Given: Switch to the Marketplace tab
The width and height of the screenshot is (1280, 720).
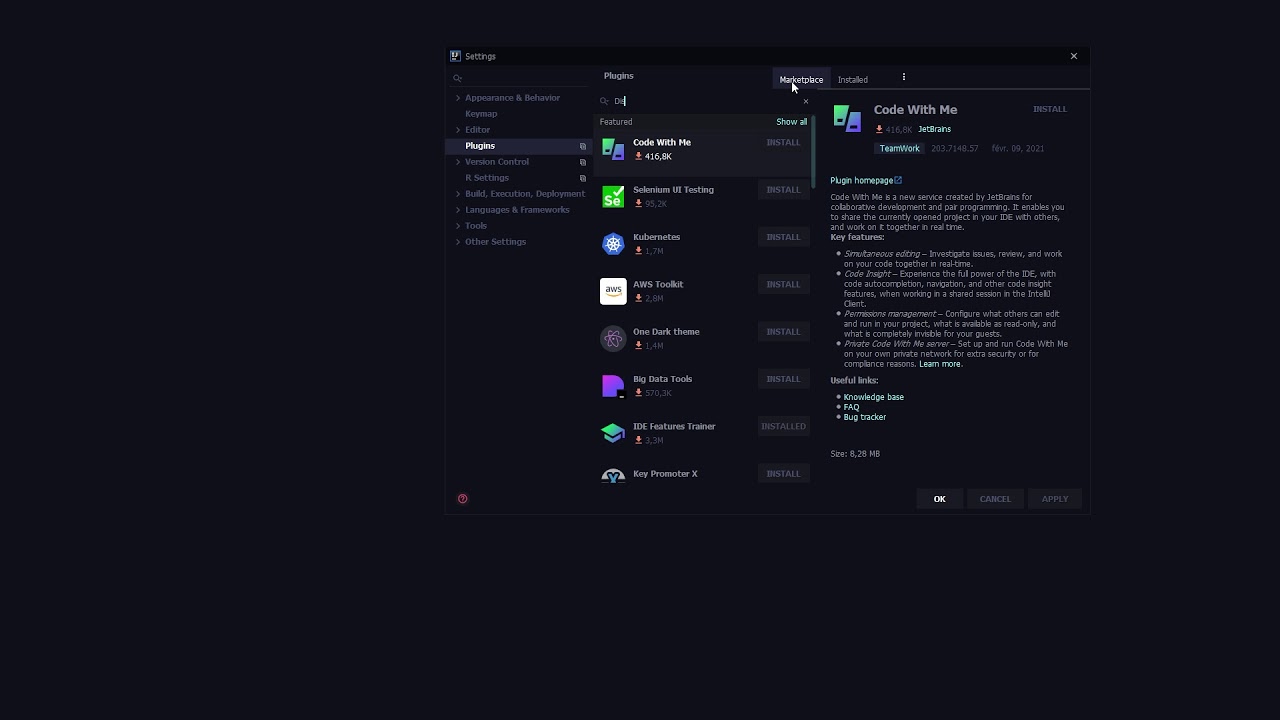Looking at the screenshot, I should [801, 80].
